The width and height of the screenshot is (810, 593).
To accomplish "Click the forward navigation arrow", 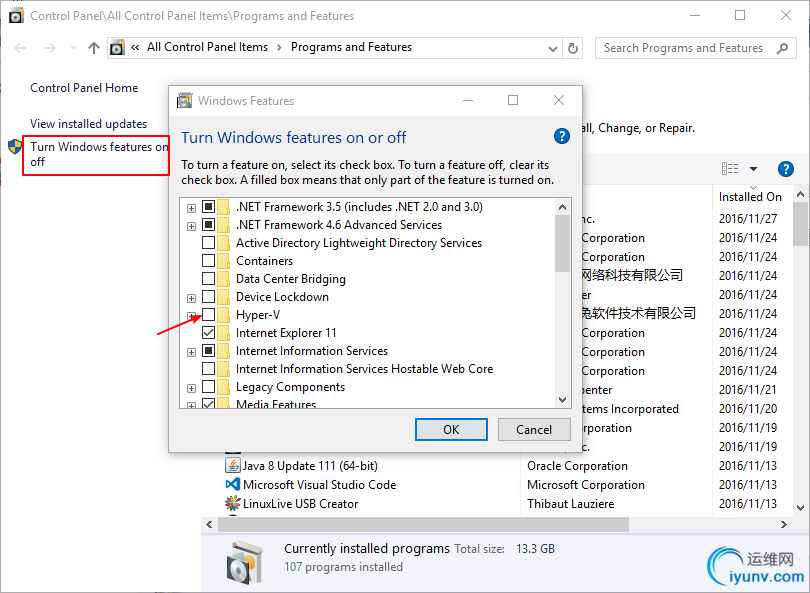I will [50, 48].
